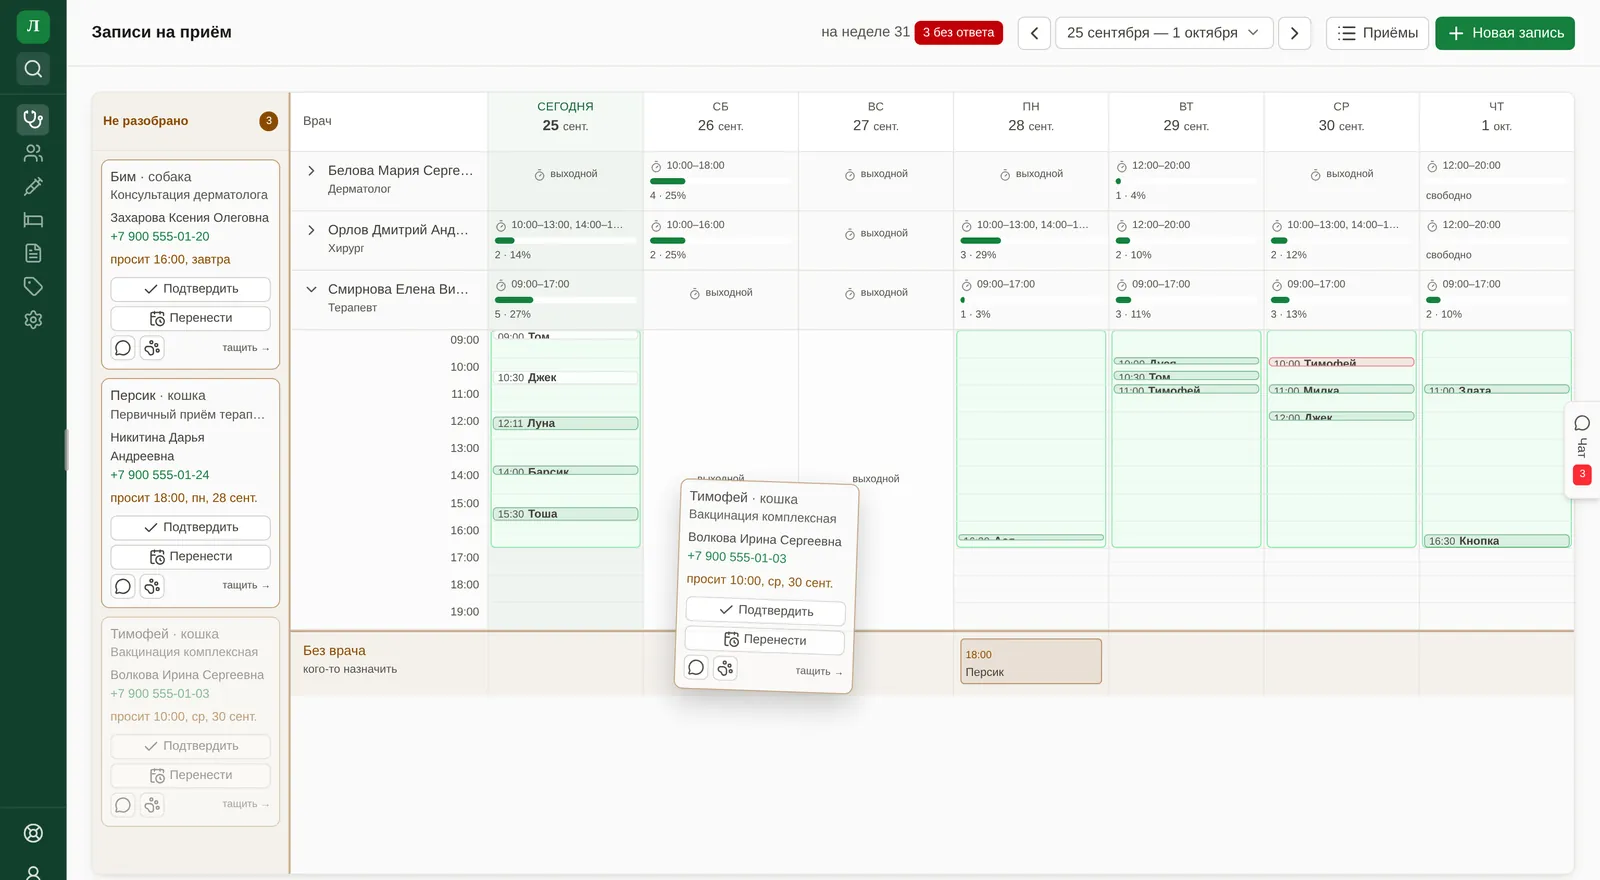The height and width of the screenshot is (880, 1600).
Task: Open the «16:30 Кнопка» appointment on Thursday
Action: click(1496, 541)
